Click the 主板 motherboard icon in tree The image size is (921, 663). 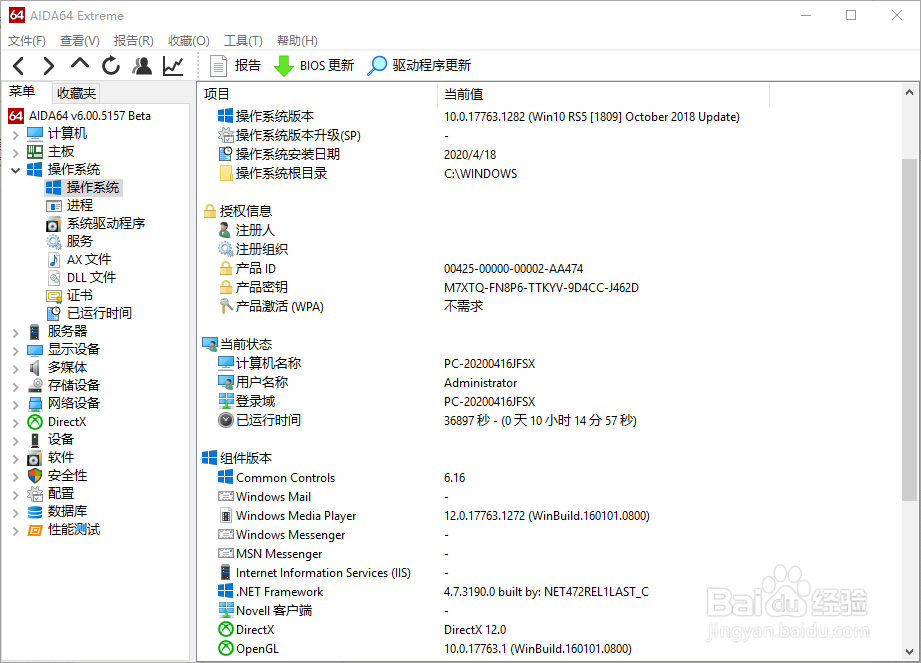click(x=35, y=152)
